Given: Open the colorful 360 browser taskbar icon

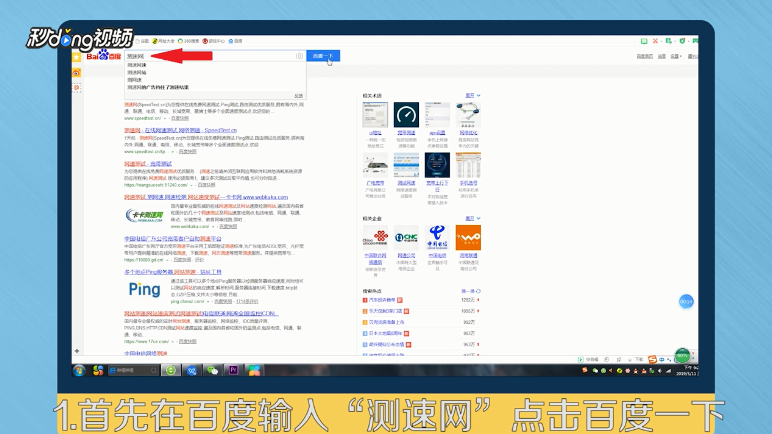Looking at the screenshot, I should [98, 370].
